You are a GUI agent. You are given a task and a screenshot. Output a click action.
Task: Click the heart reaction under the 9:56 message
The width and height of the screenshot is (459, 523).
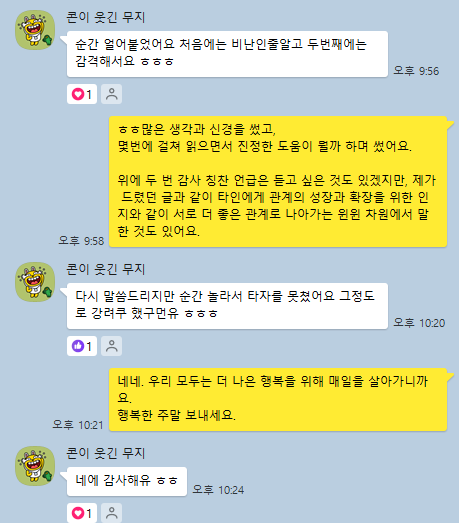point(82,94)
